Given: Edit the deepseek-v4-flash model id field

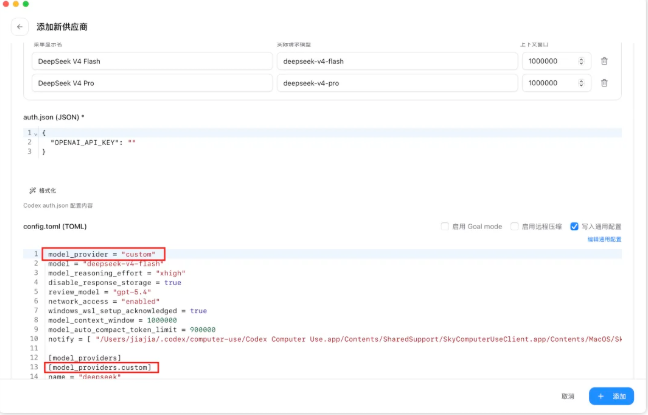Looking at the screenshot, I should coord(397,61).
